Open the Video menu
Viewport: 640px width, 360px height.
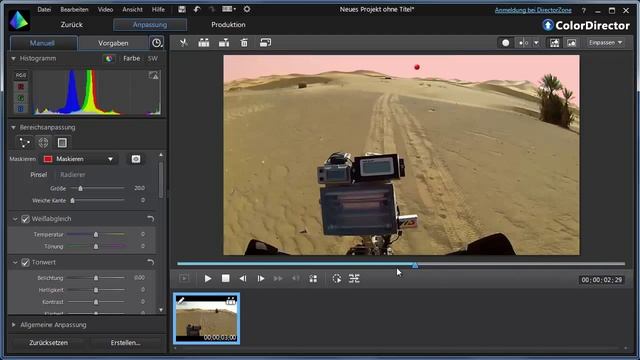tap(105, 9)
